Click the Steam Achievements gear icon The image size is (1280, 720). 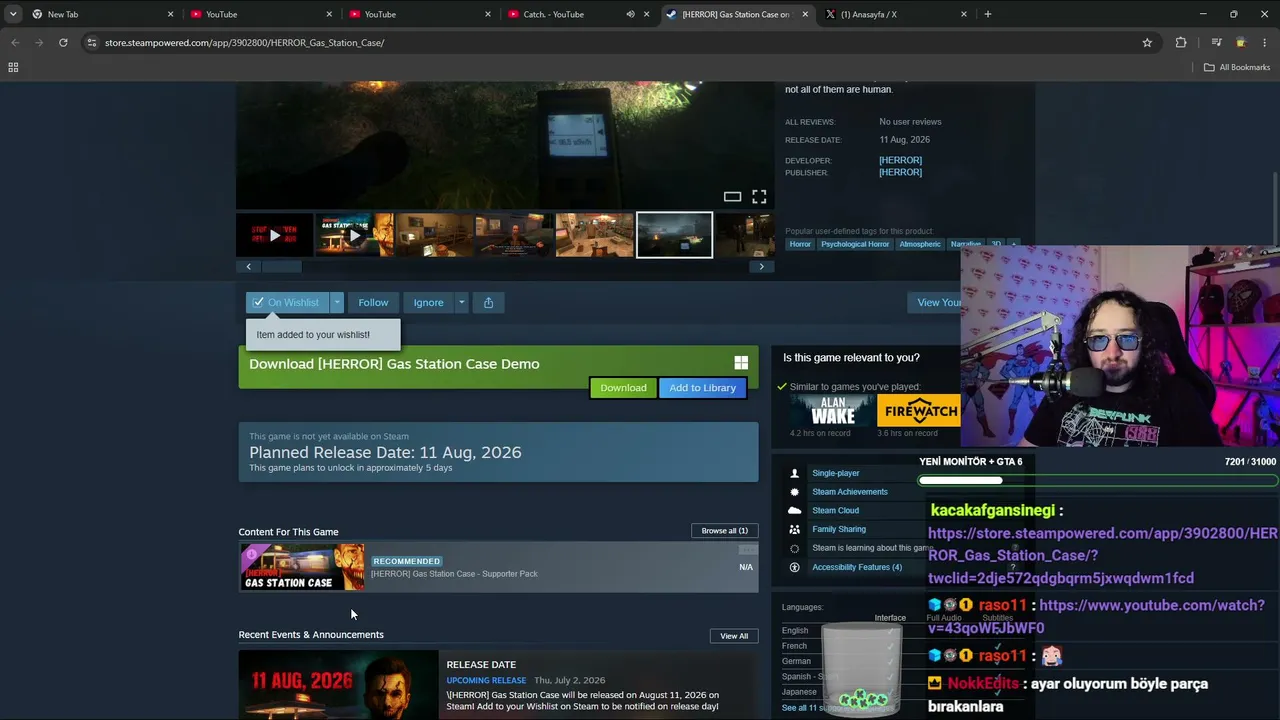(x=795, y=492)
